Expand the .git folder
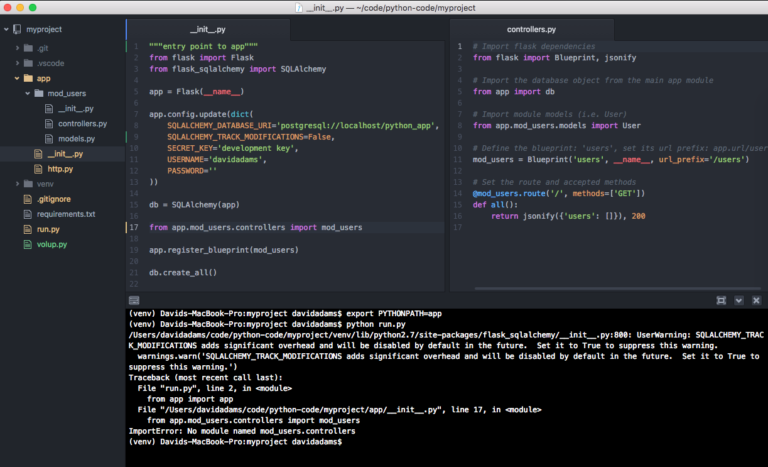This screenshot has width=768, height=467. (x=16, y=47)
